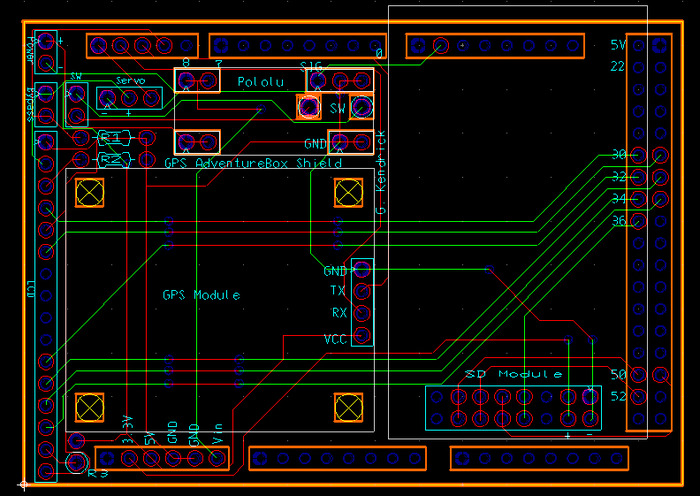Click the RX label on GPS header

339,313
